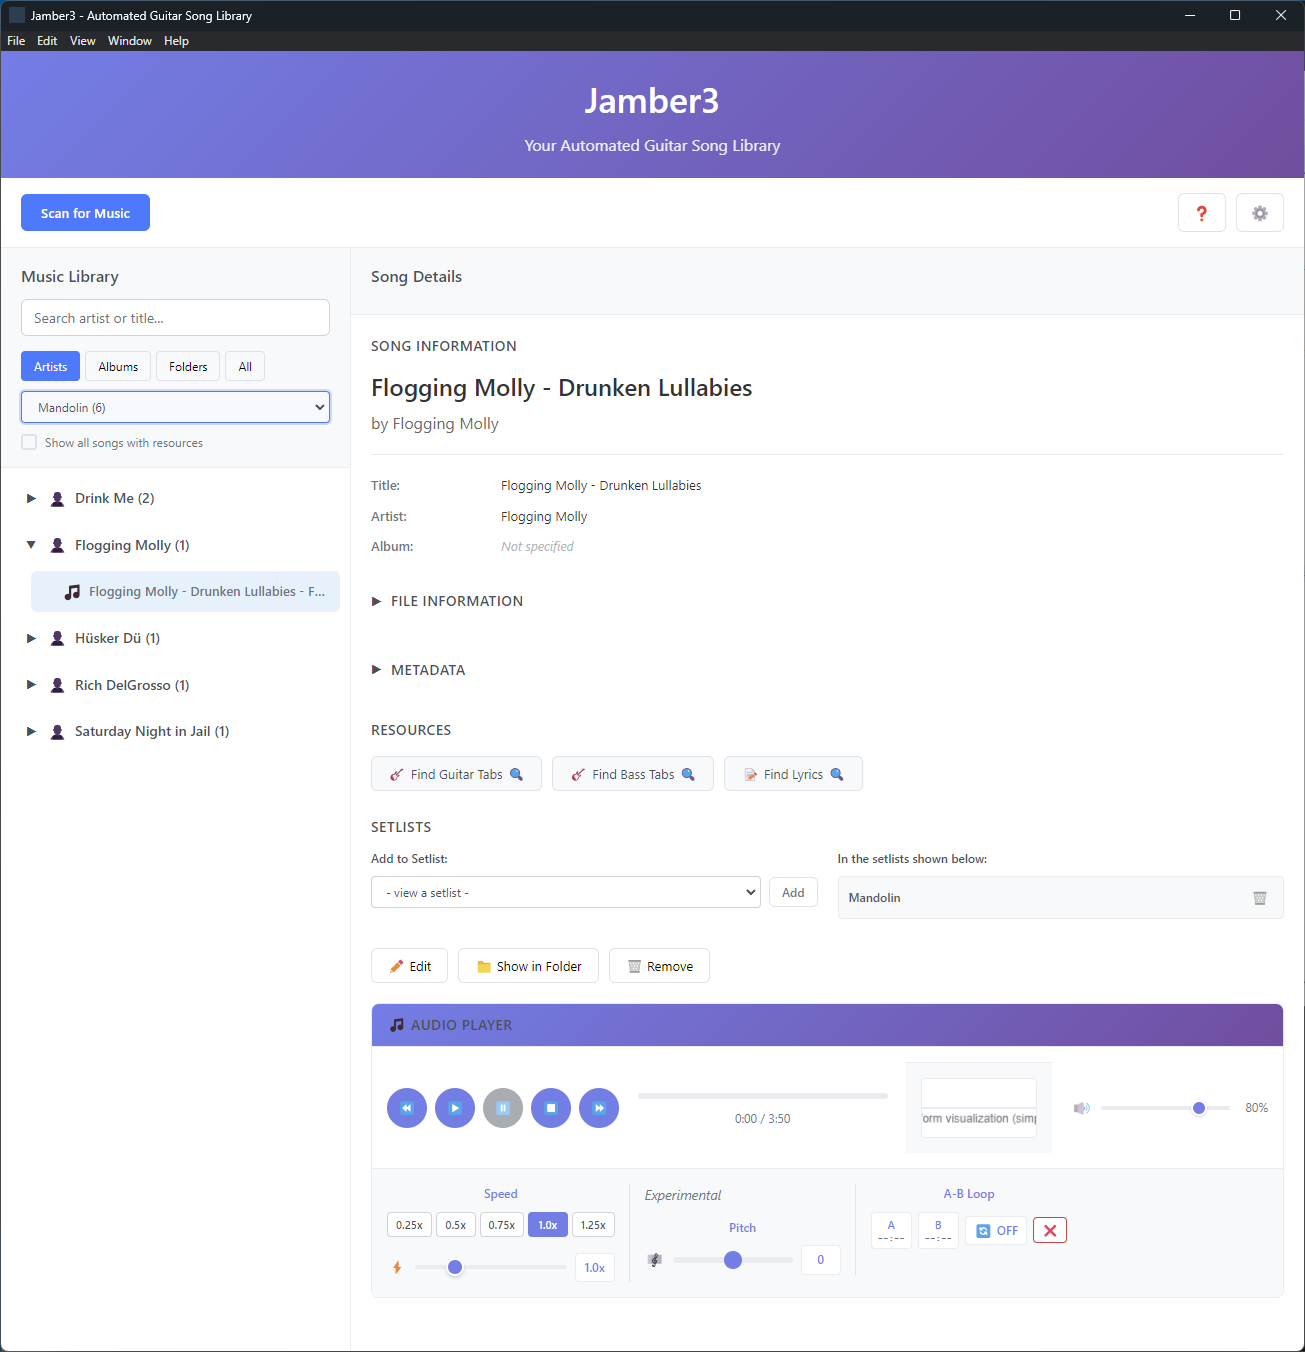Screen dimensions: 1305x1352
Task: Select the 0.75x speed preset
Action: (502, 1225)
